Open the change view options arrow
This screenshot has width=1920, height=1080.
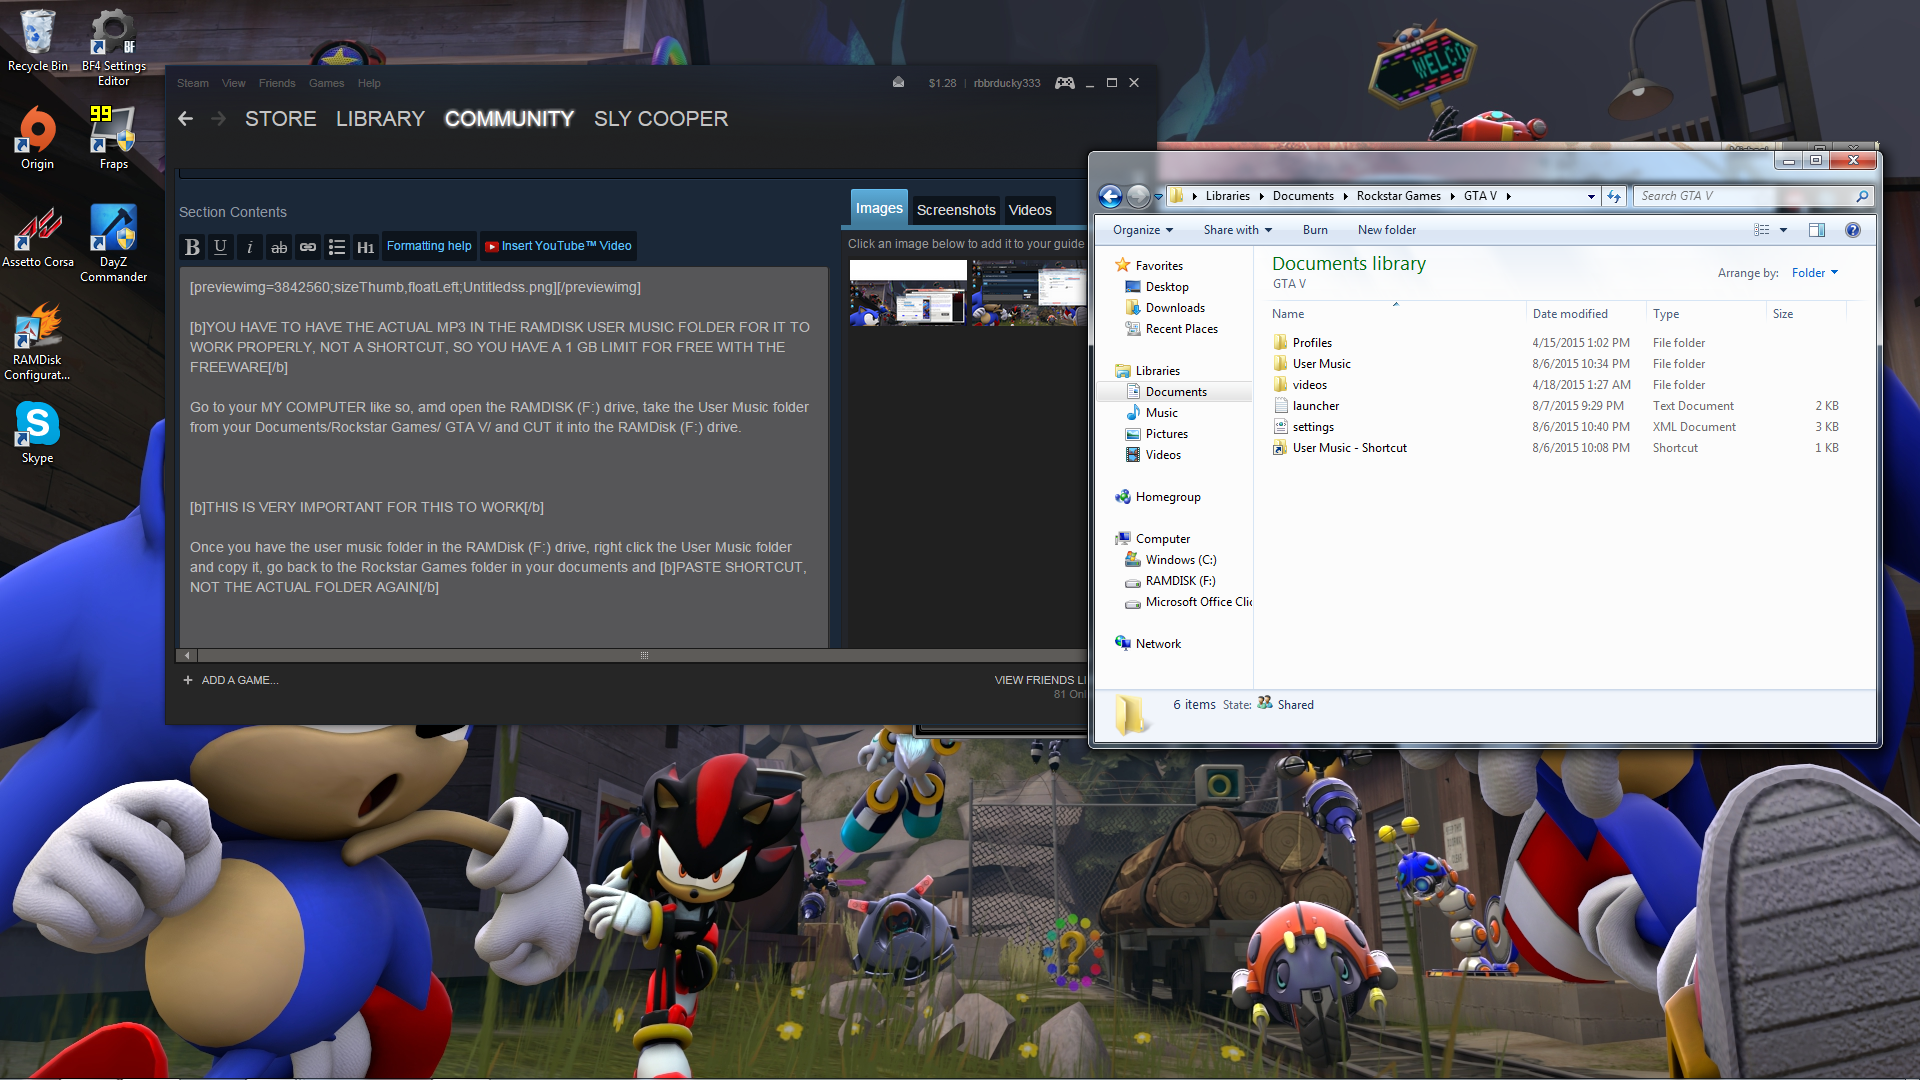pos(1783,230)
